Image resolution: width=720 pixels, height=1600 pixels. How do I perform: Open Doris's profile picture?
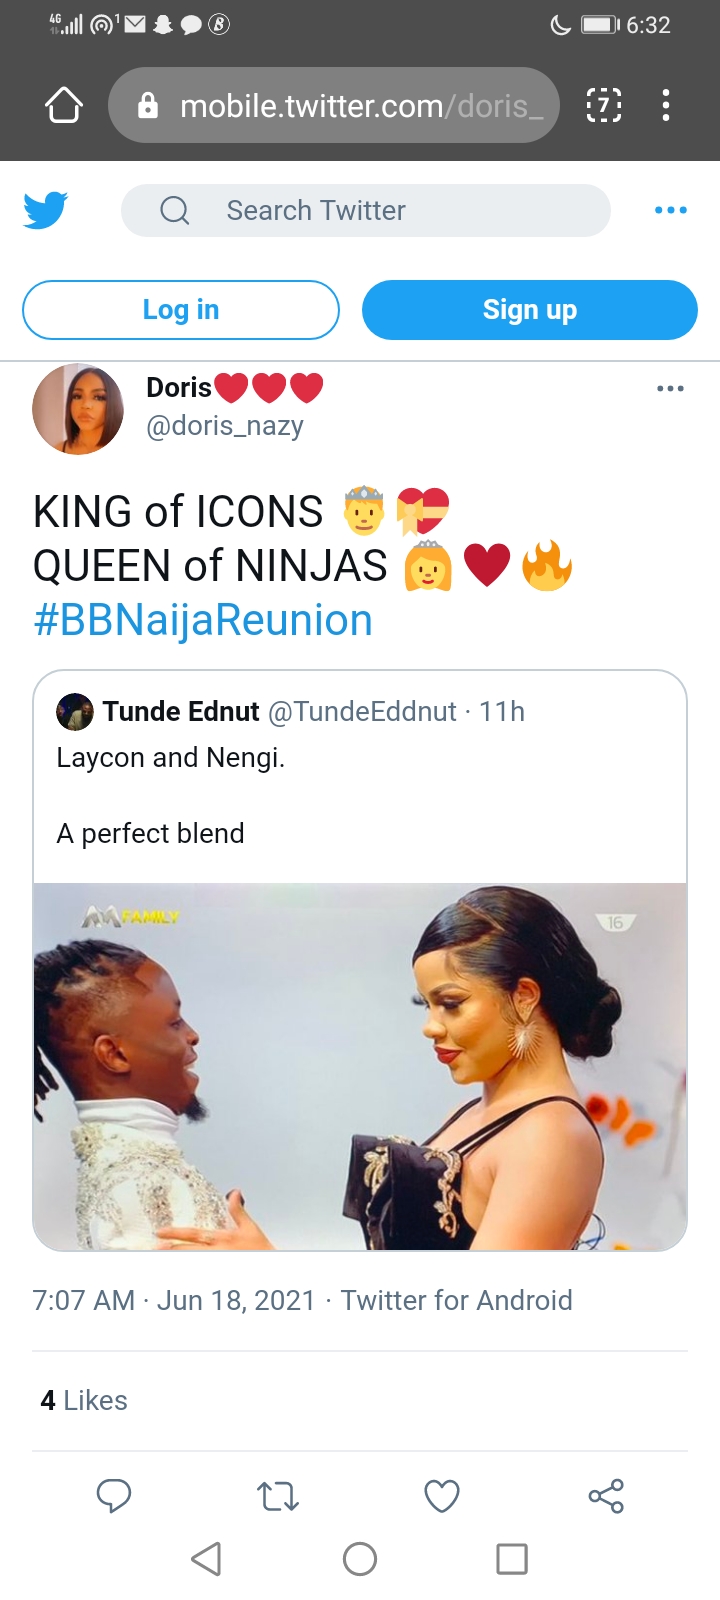pos(78,409)
